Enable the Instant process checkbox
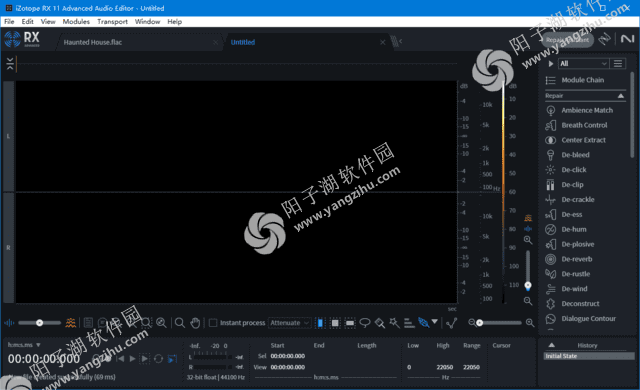The image size is (640, 390). pyautogui.click(x=213, y=323)
